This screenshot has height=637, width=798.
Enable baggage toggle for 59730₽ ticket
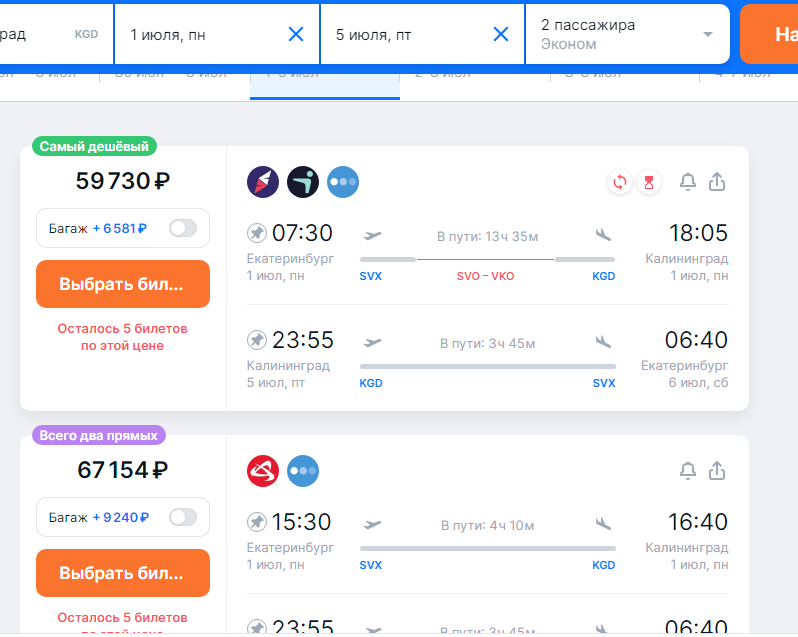183,228
